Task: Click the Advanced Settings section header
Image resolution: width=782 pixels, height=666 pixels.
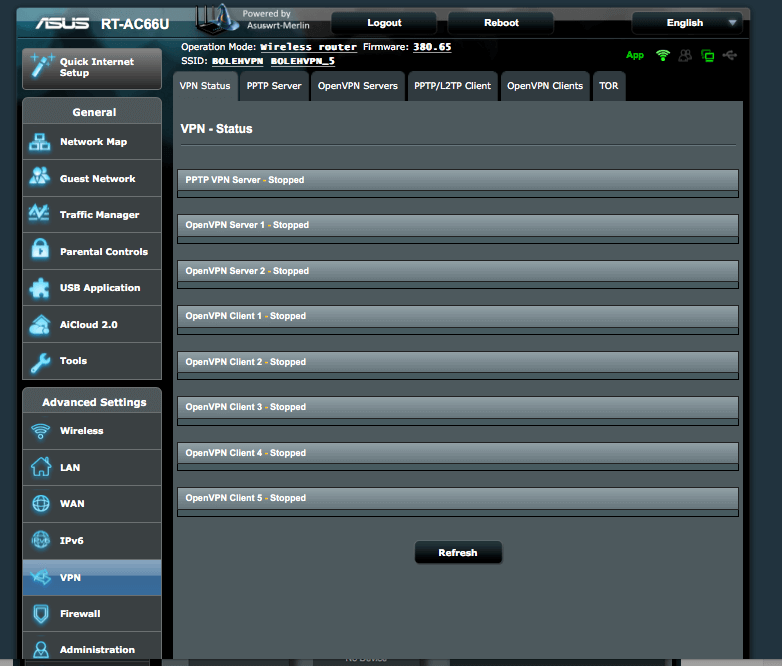Action: [x=94, y=402]
